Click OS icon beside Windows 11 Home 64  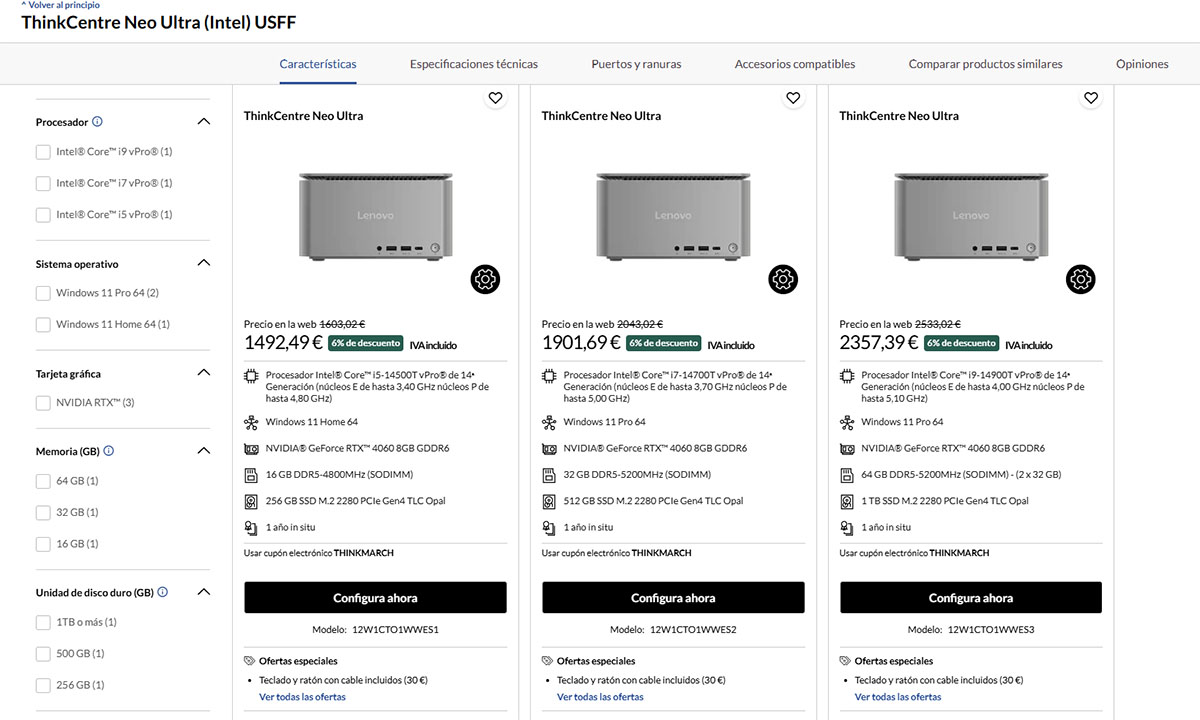251,422
